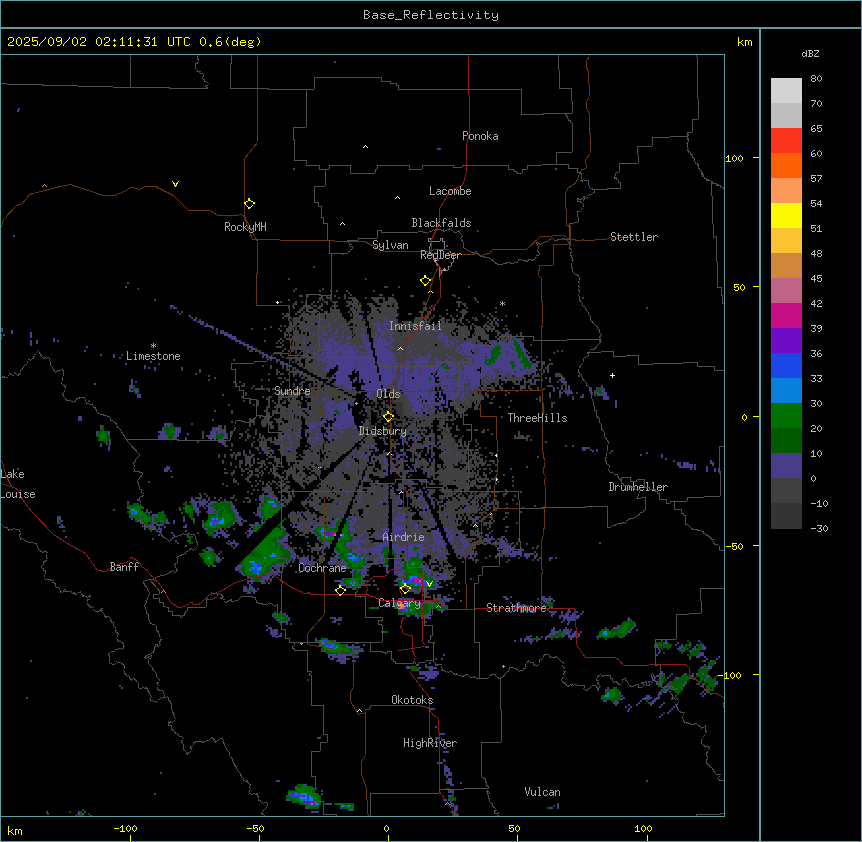Click the Sylvan map label
The image size is (862, 842).
tap(390, 245)
